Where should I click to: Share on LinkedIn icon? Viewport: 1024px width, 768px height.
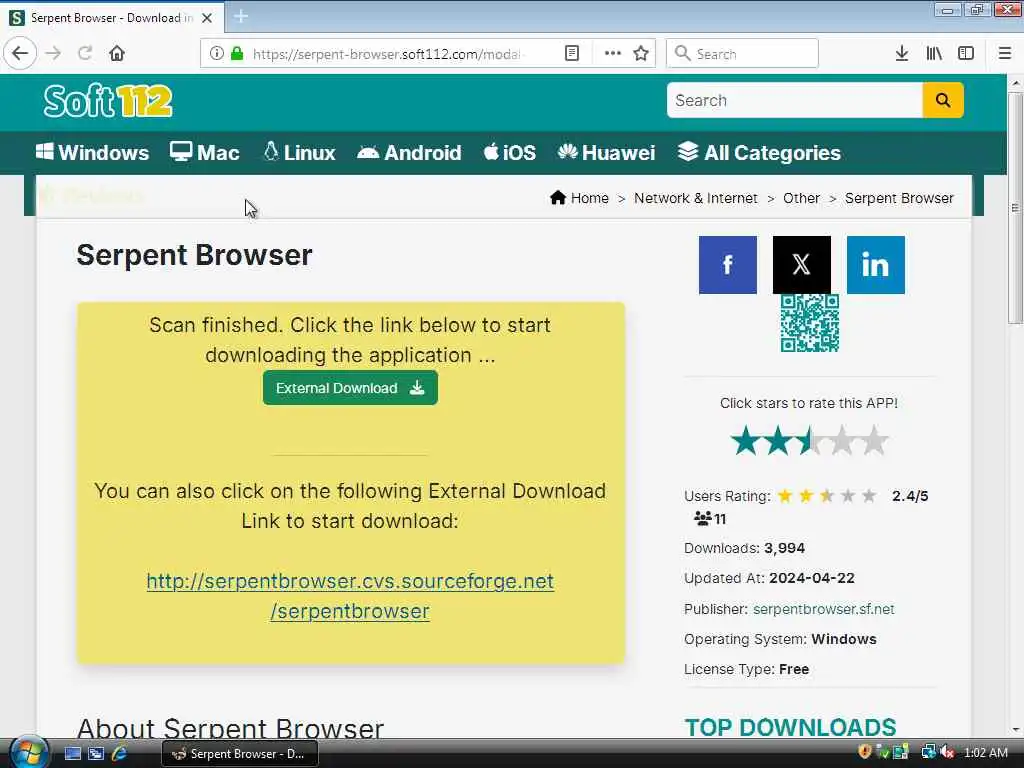[876, 264]
